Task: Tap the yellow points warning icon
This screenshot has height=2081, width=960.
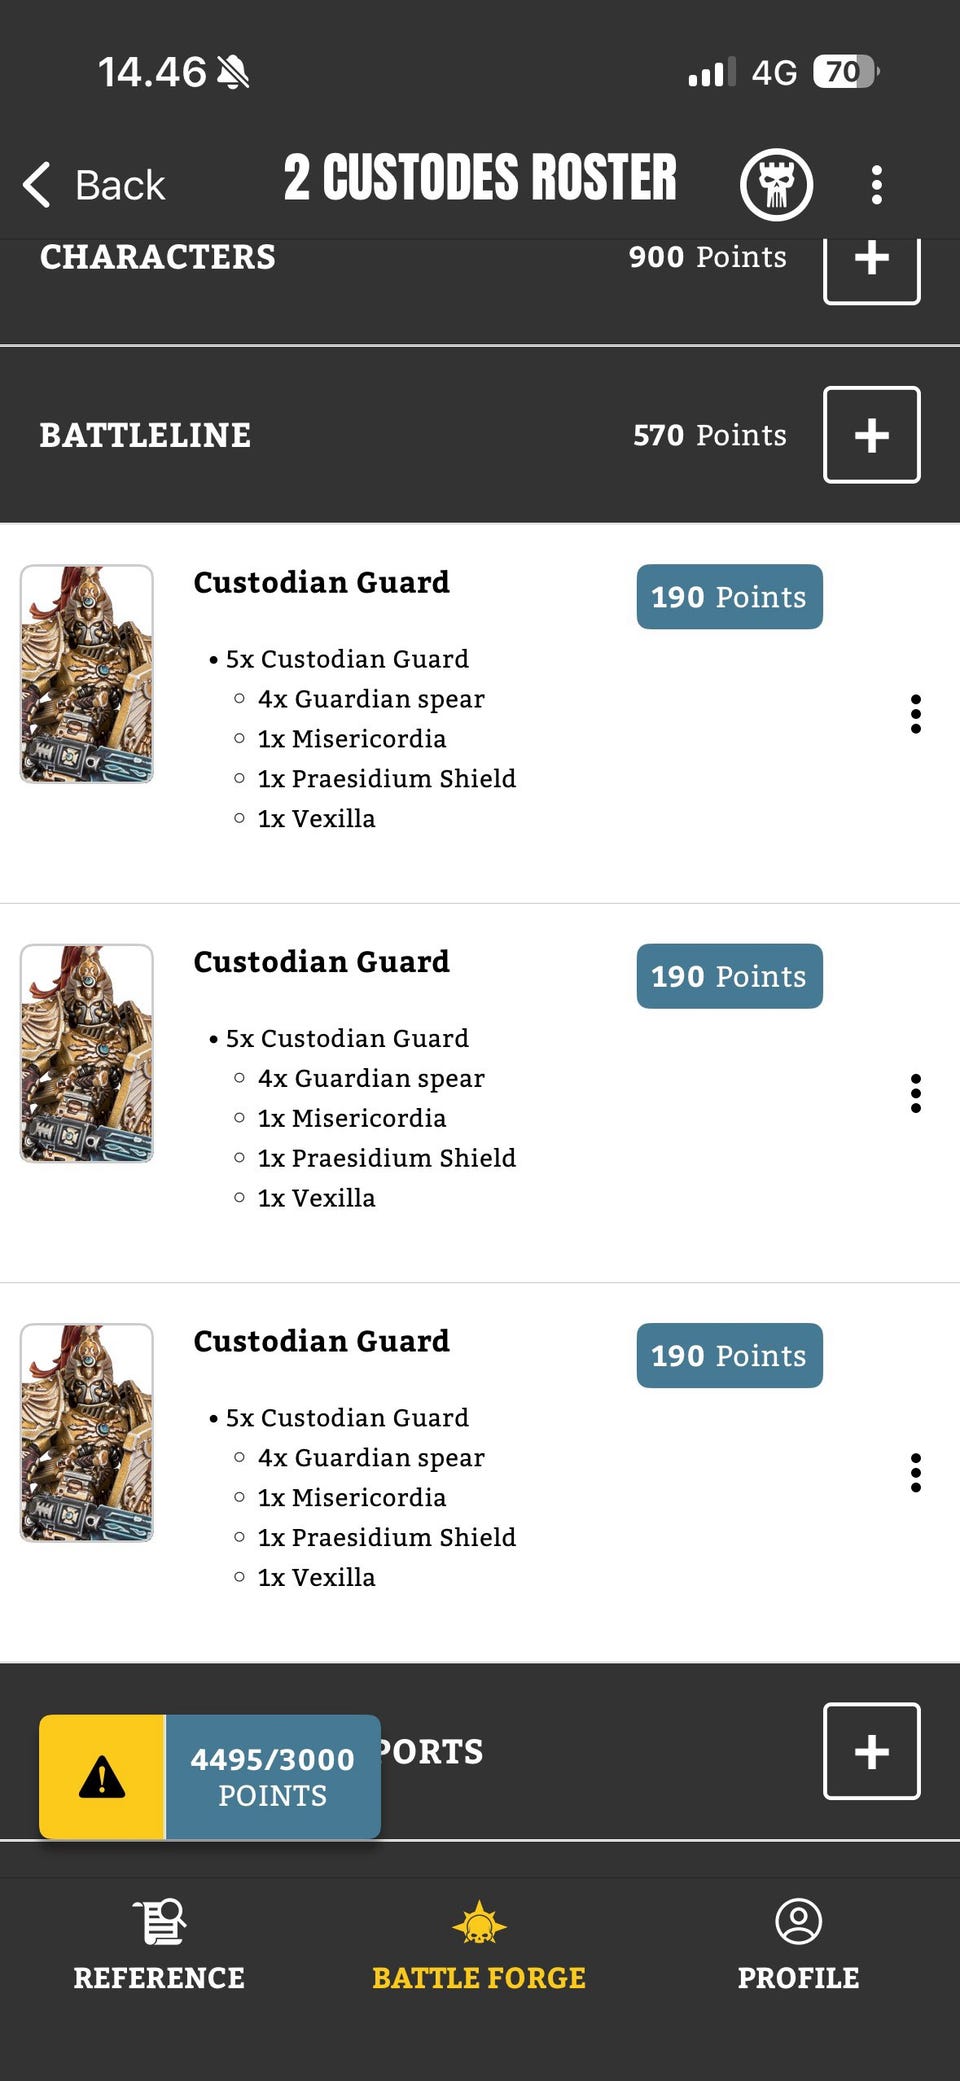Action: click(102, 1777)
